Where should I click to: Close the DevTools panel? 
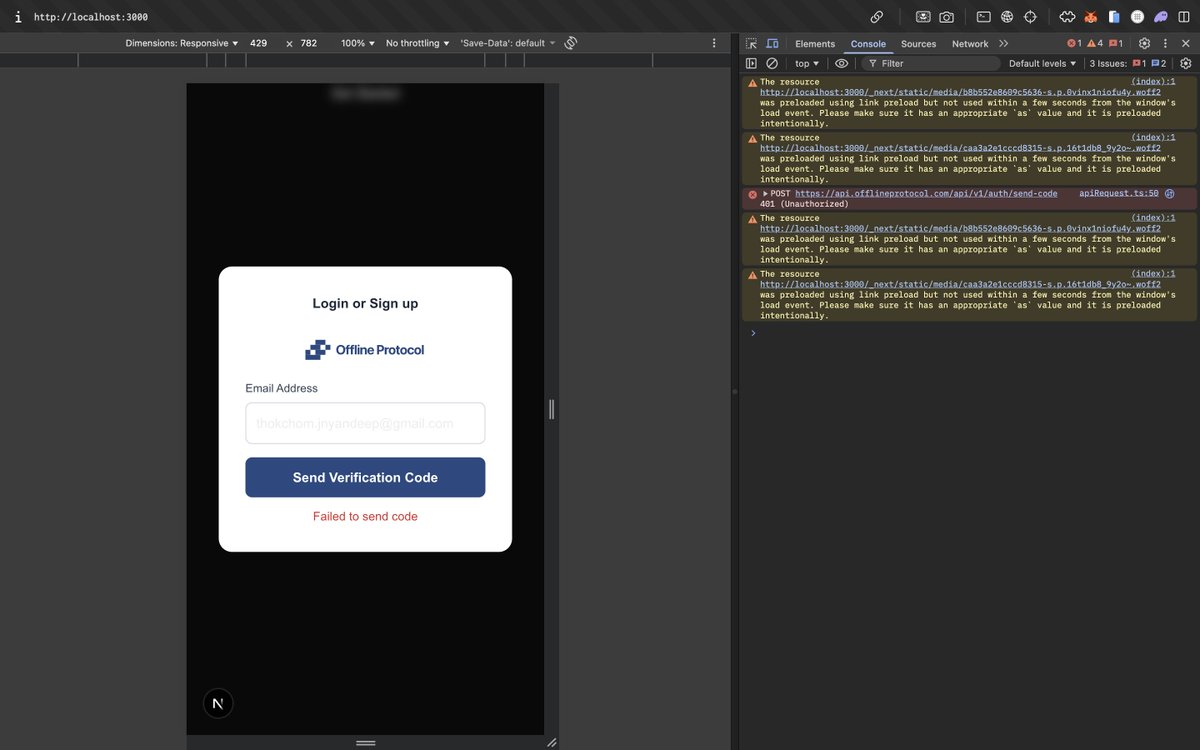[x=1185, y=44]
